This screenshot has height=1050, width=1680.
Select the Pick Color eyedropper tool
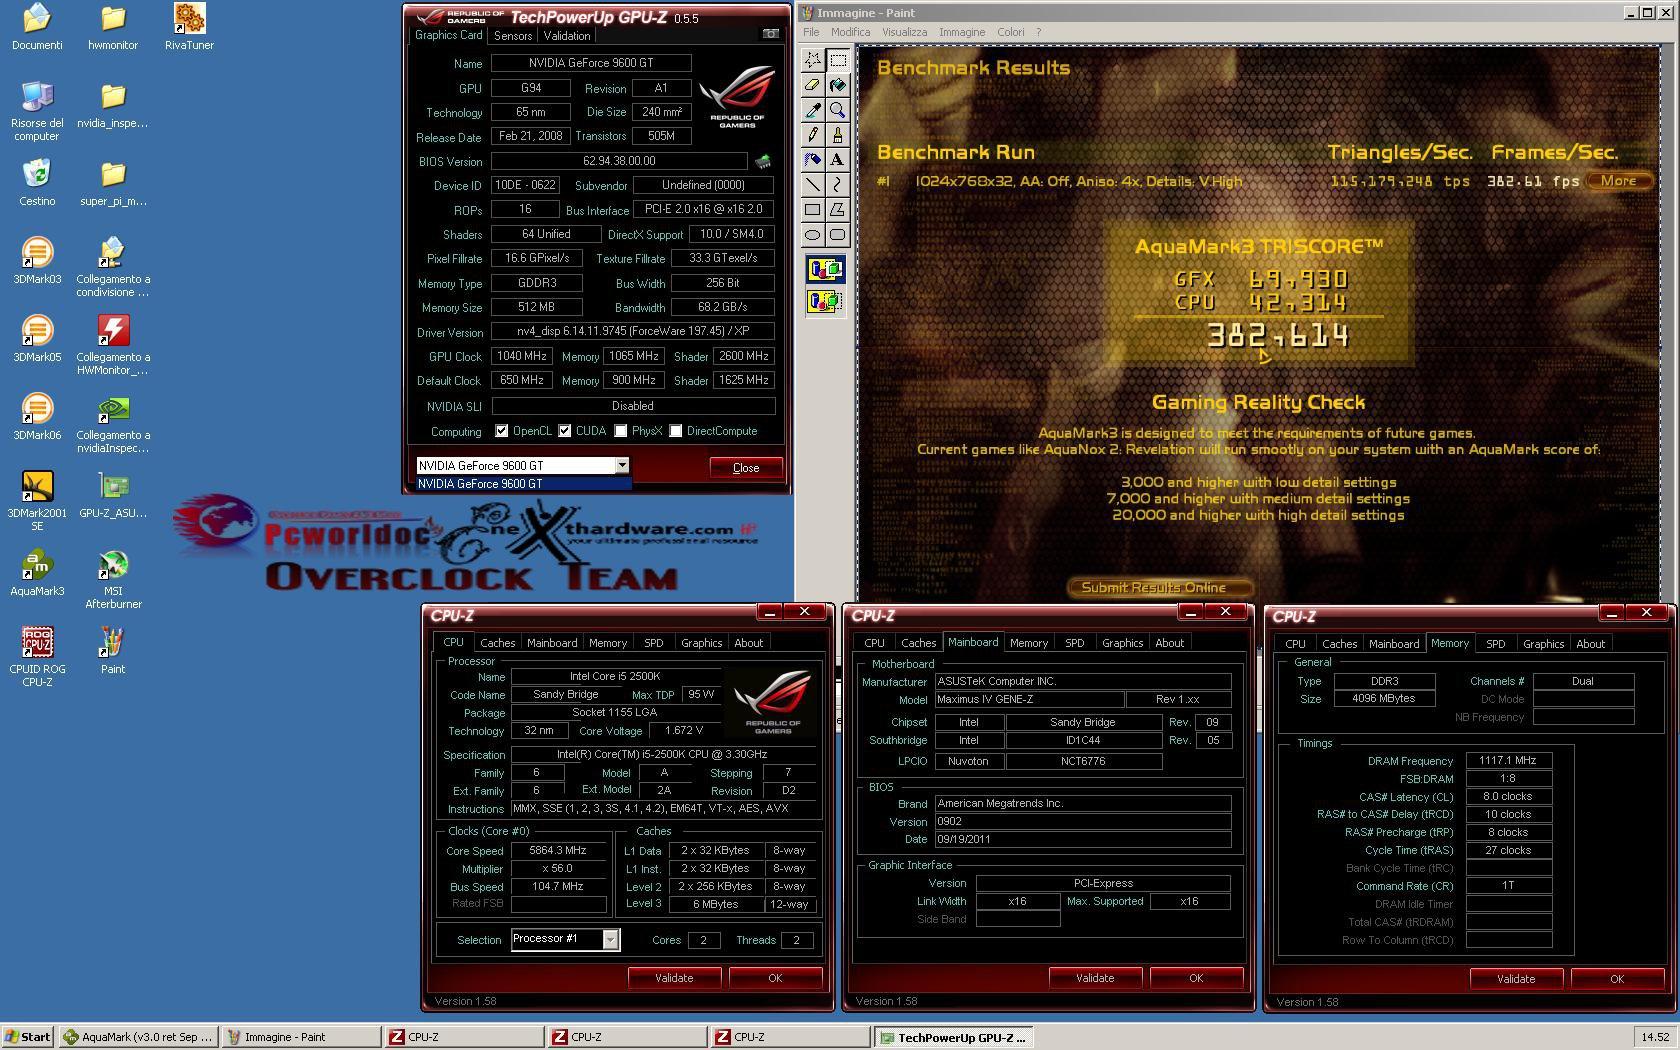[813, 110]
